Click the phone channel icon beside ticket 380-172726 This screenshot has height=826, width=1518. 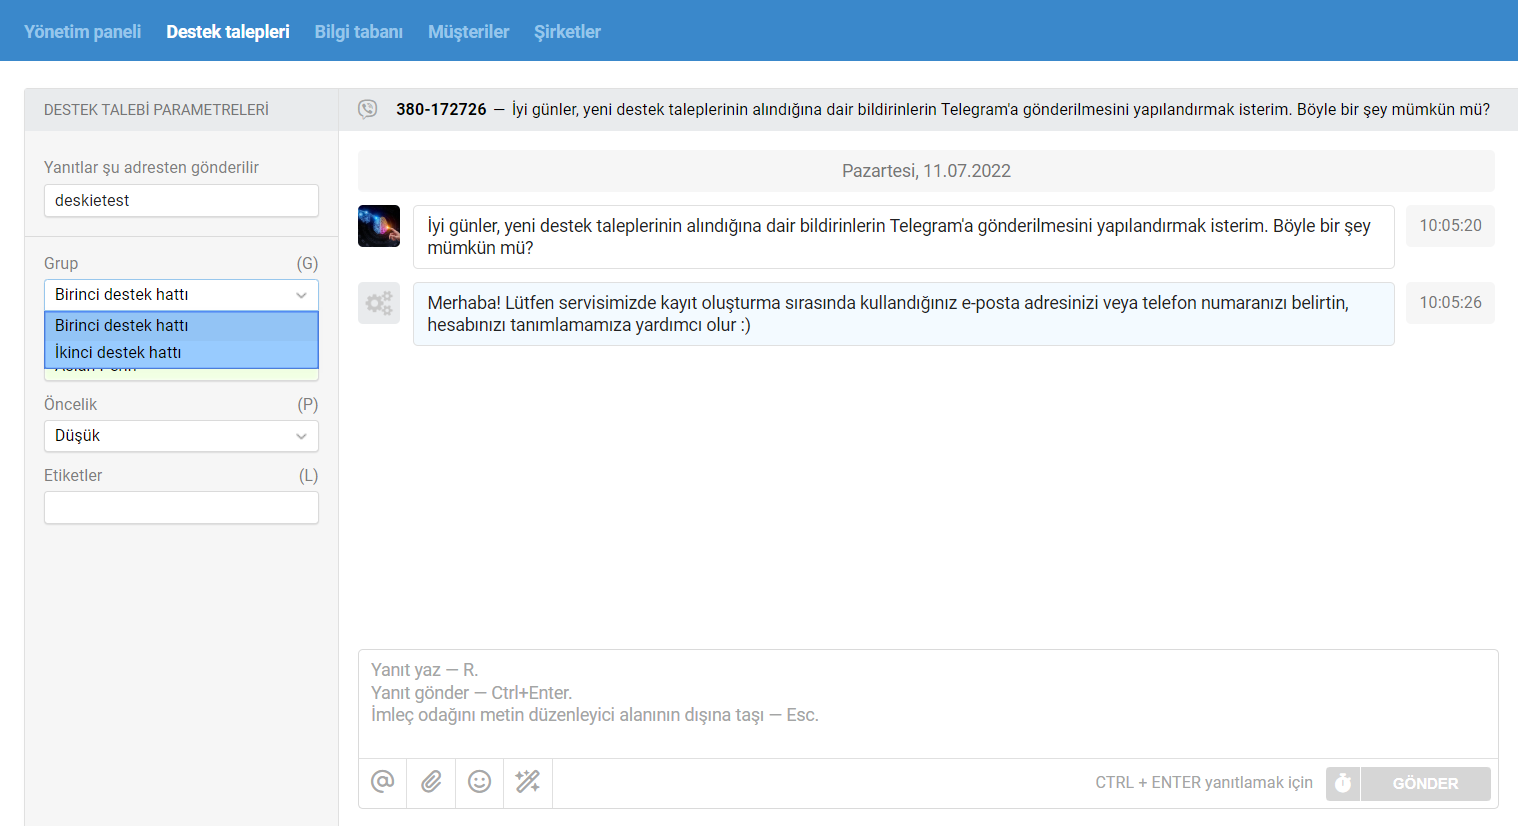368,109
